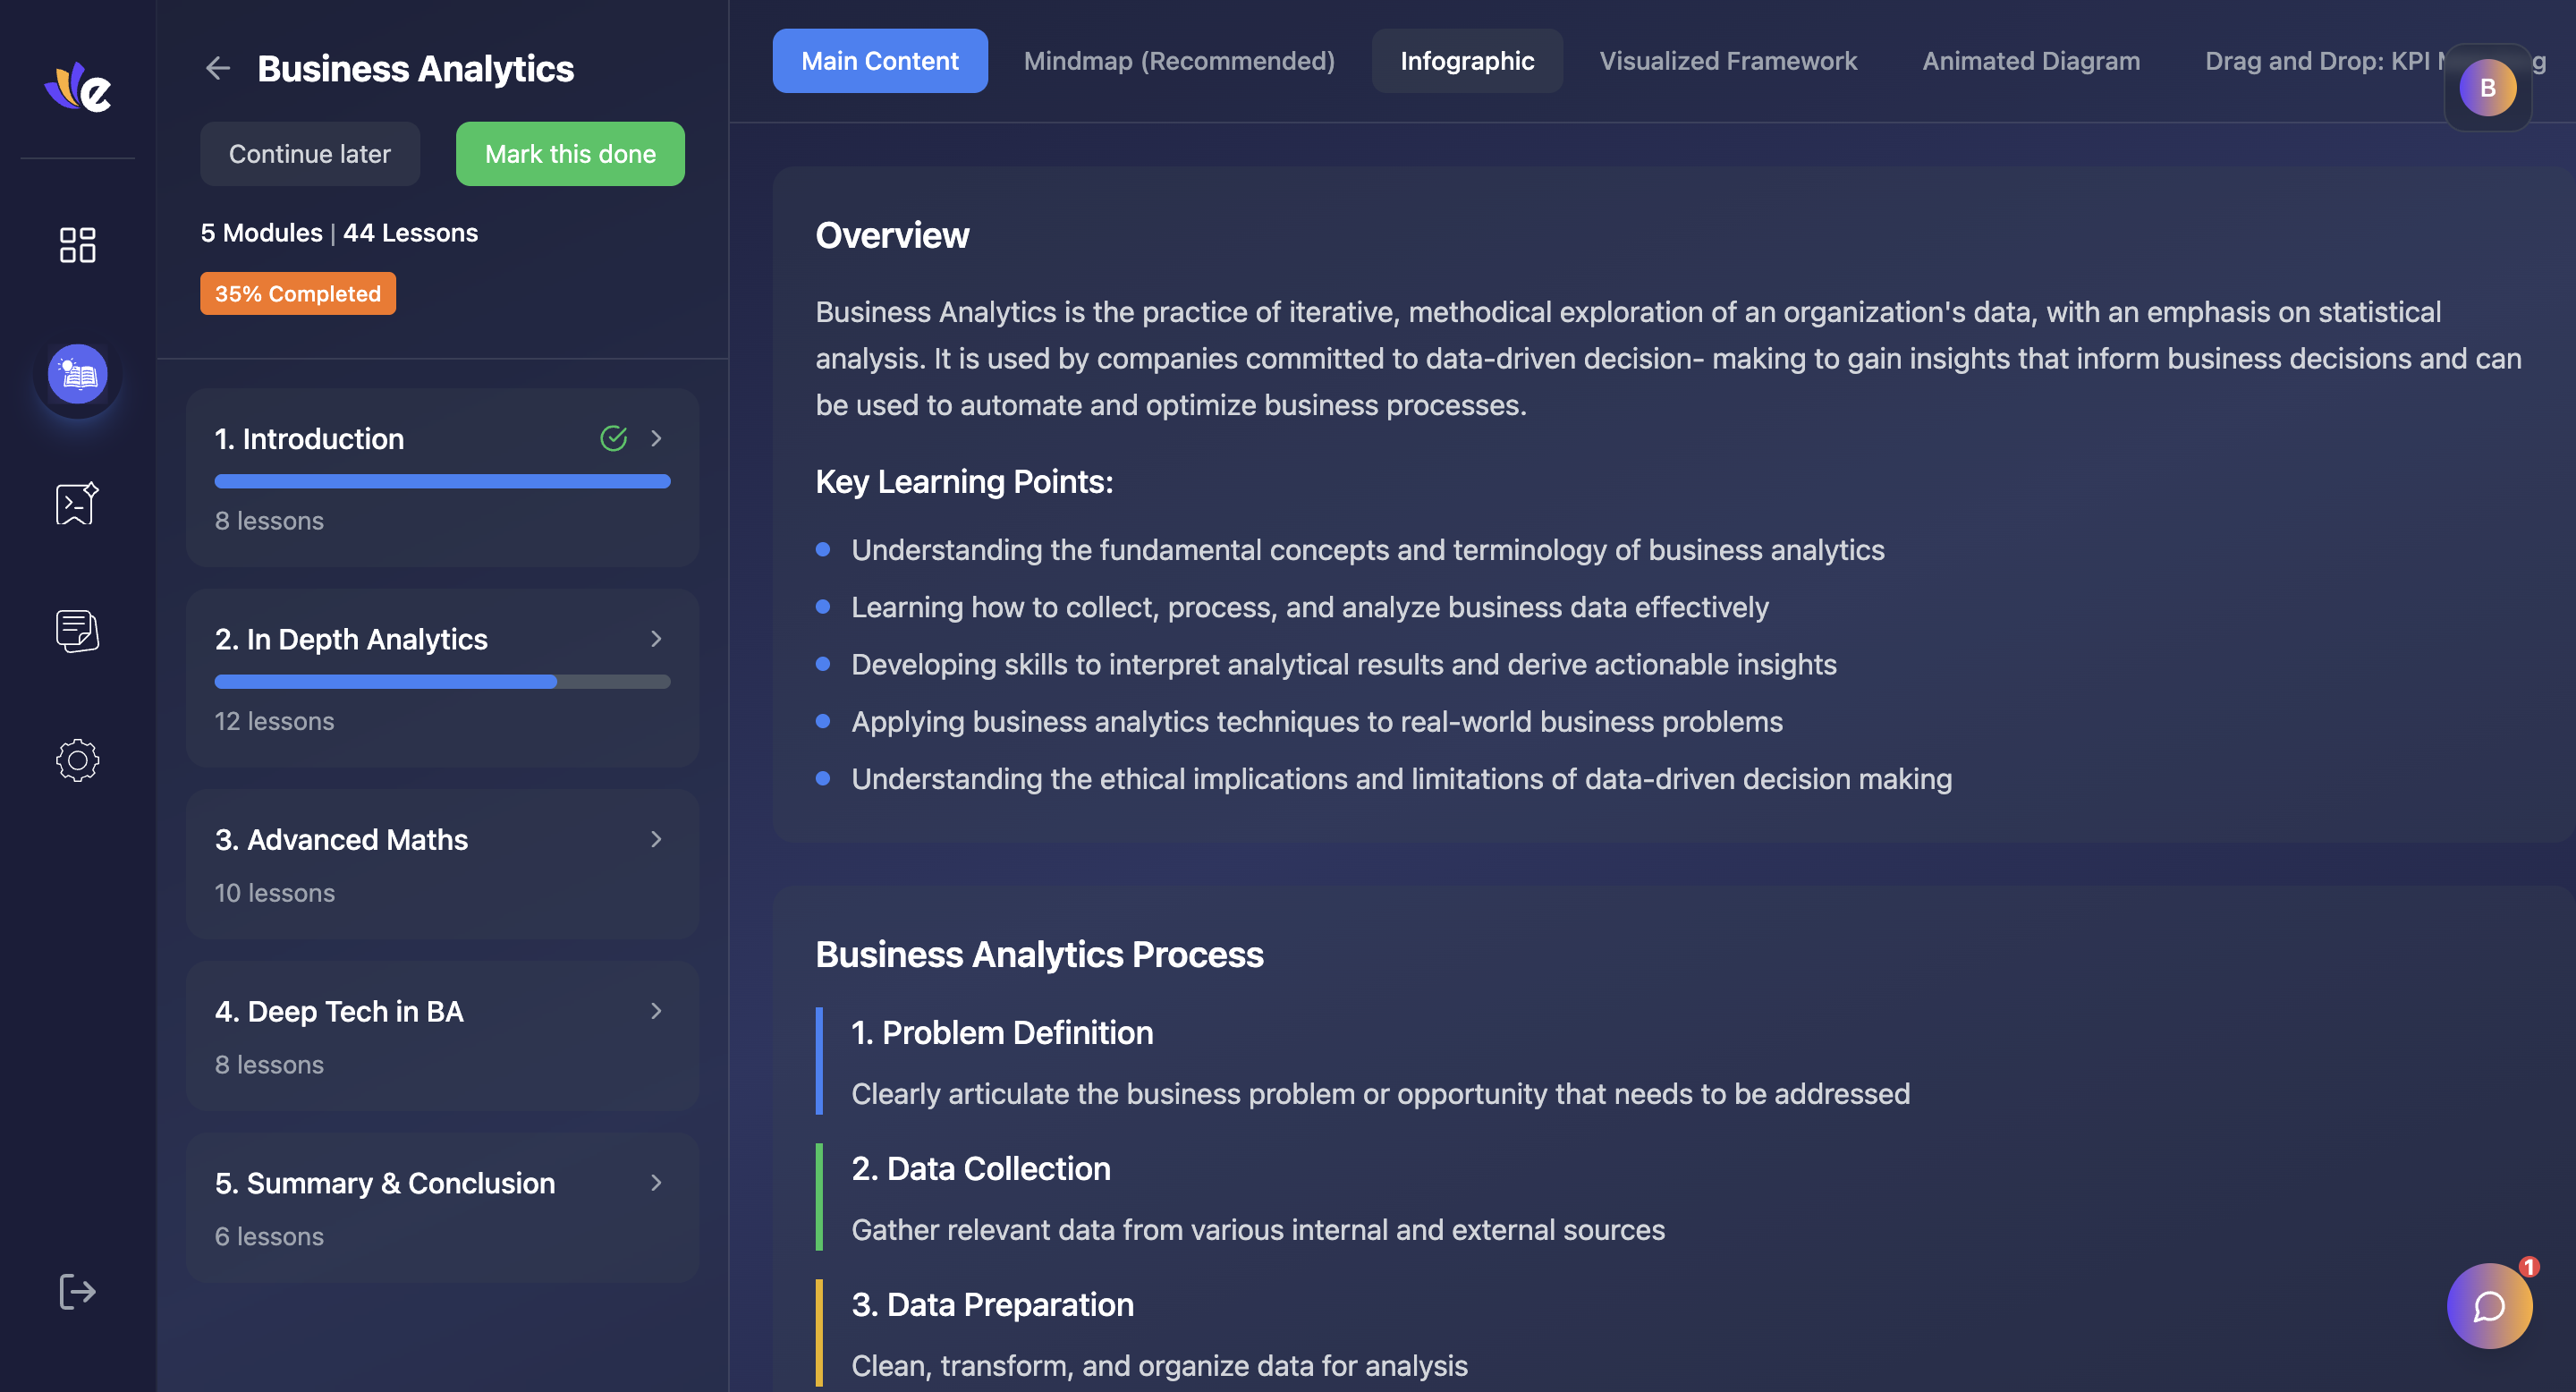
Task: Open the dashboard grid icon
Action: pyautogui.click(x=77, y=245)
